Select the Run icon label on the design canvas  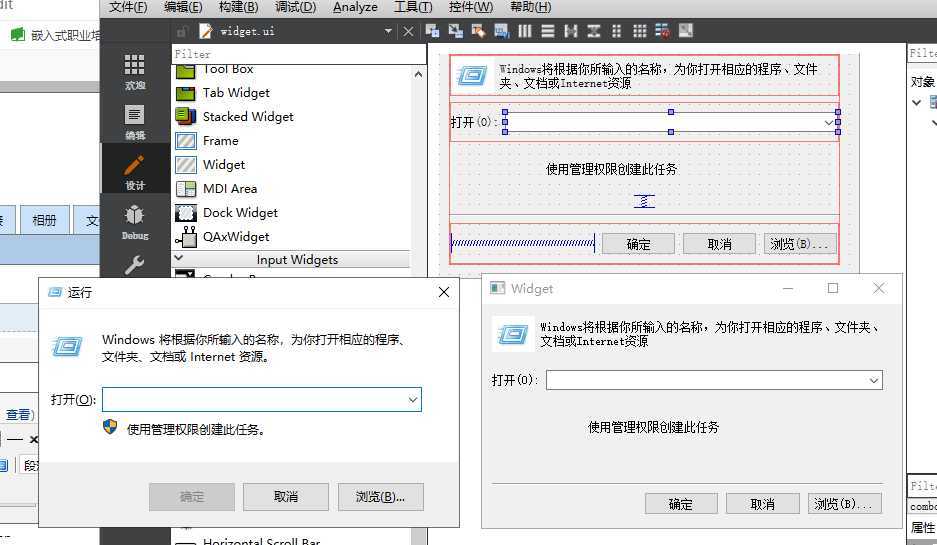coord(471,76)
